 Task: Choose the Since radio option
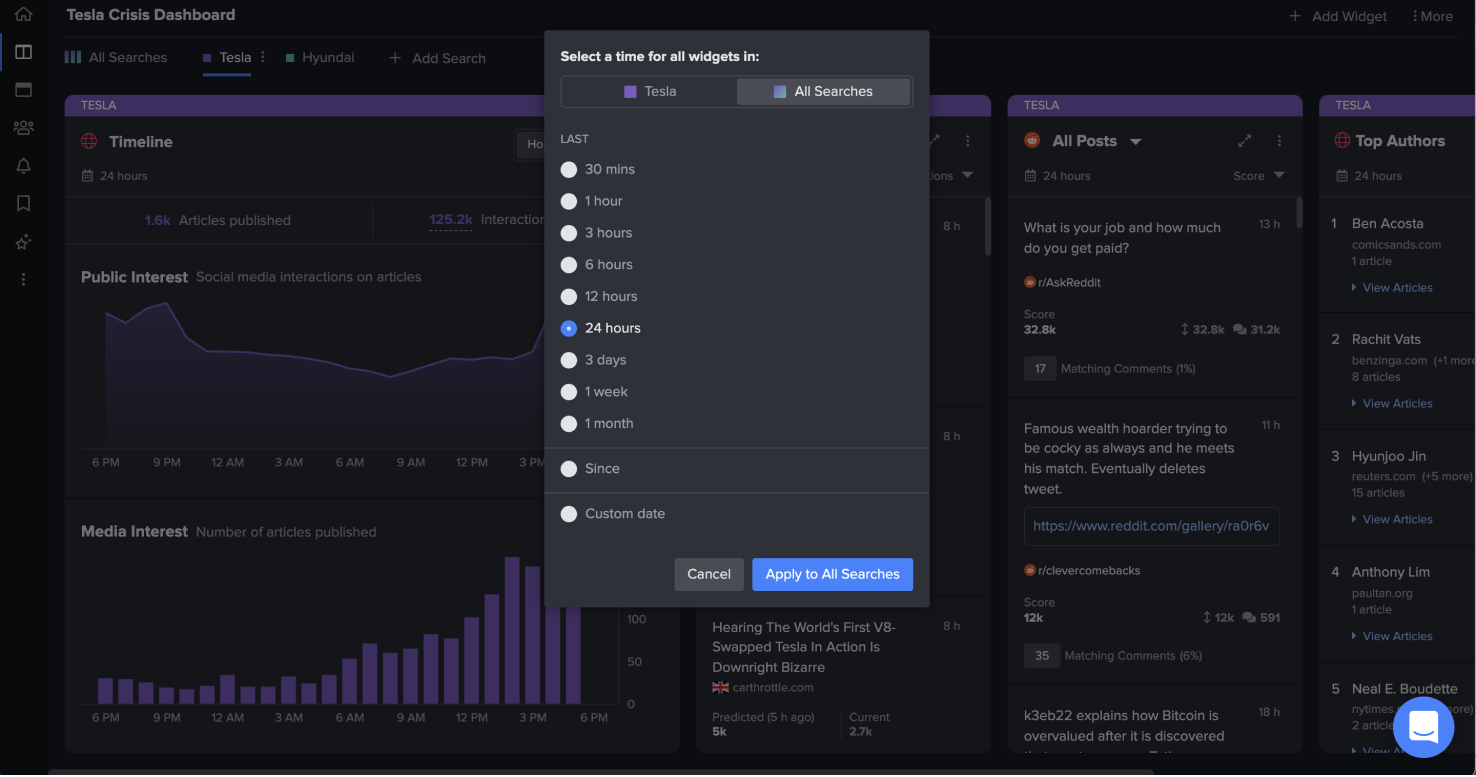coord(569,469)
